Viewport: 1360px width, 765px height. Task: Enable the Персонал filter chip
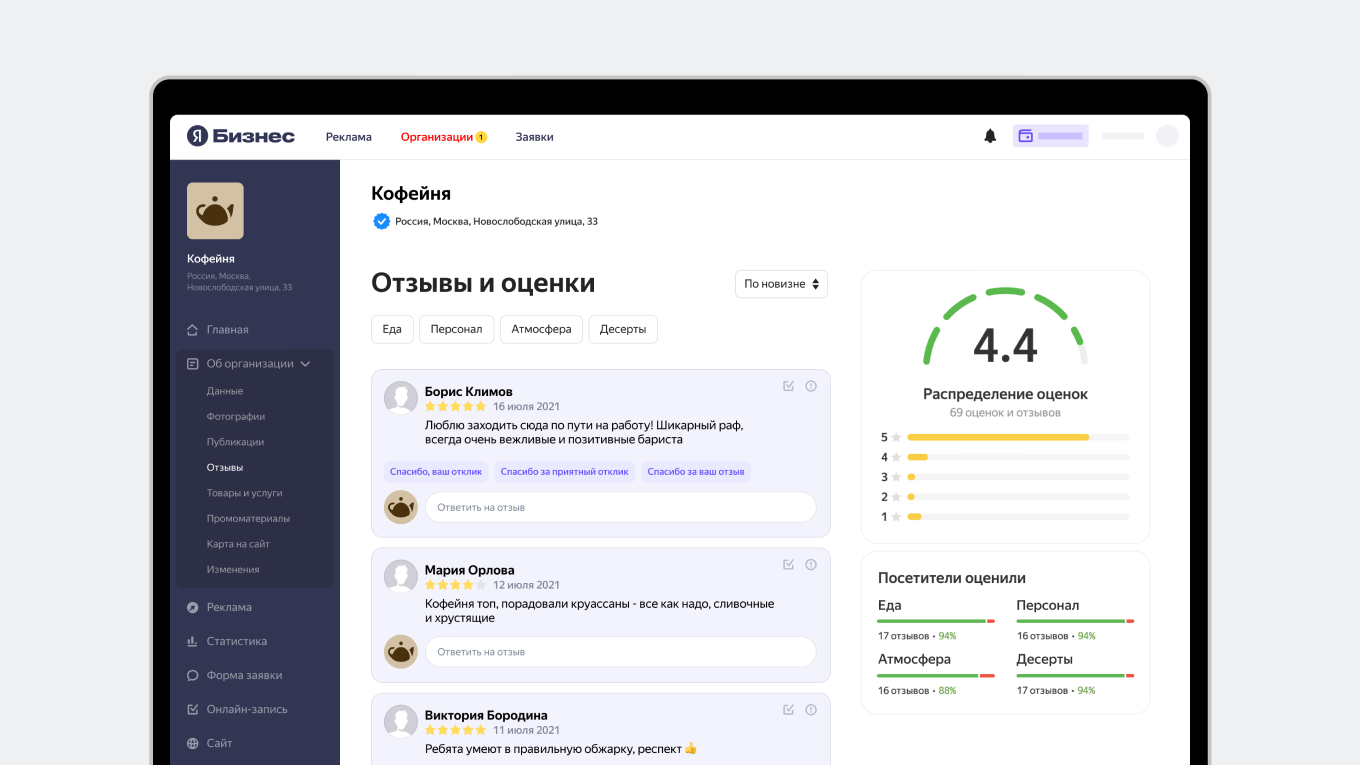[x=456, y=329]
